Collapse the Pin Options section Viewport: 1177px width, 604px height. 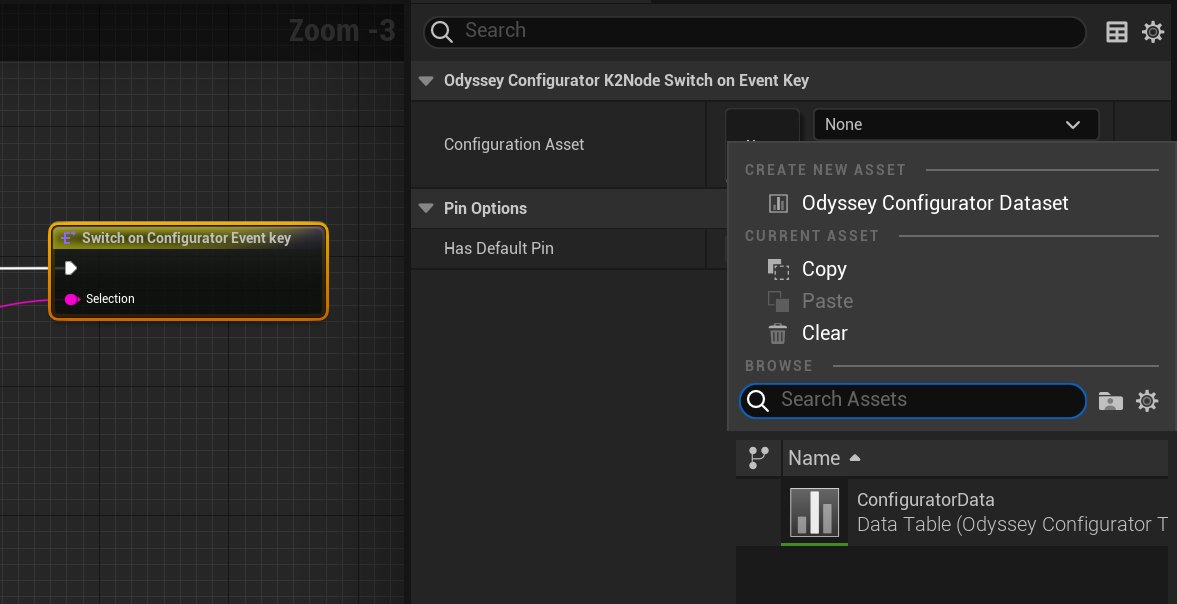(427, 209)
